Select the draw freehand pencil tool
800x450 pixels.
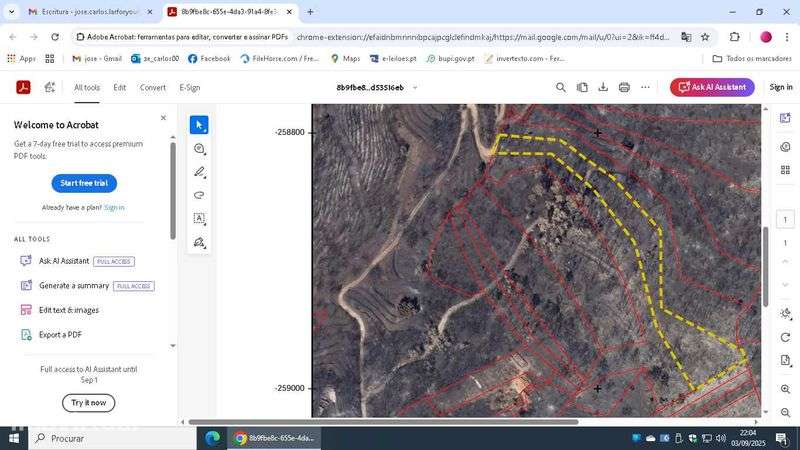(x=199, y=172)
